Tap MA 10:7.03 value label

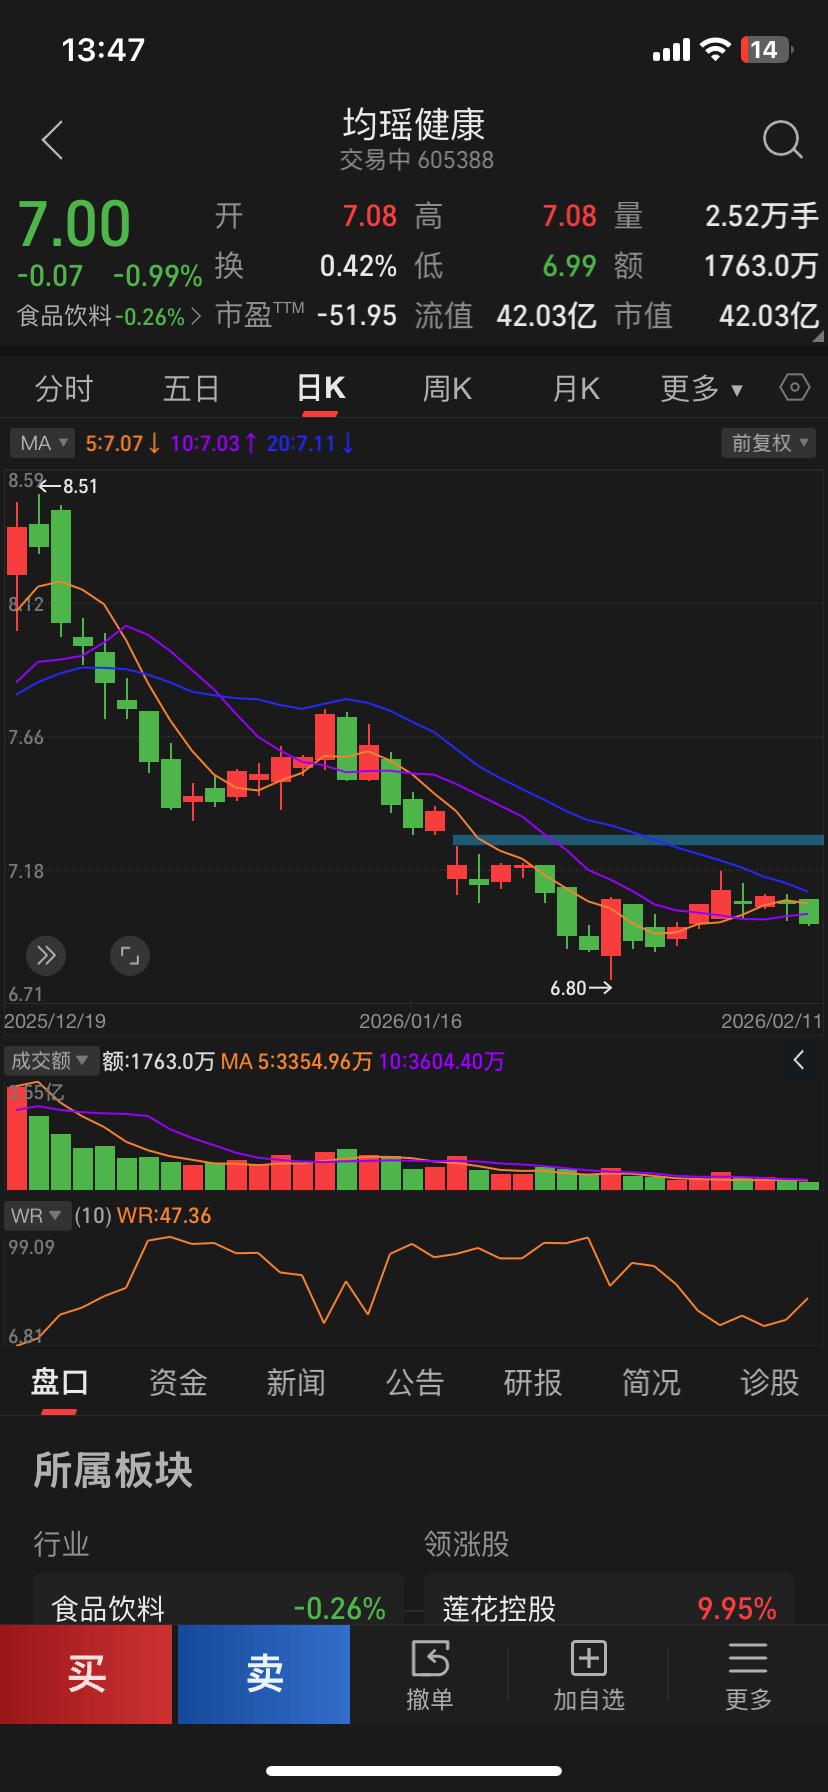(x=213, y=443)
